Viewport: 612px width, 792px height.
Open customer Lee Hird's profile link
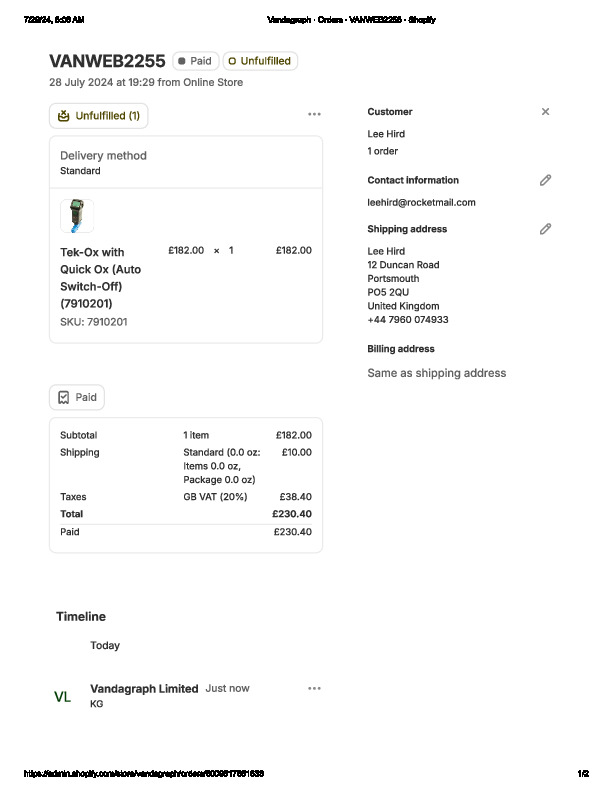[x=386, y=134]
